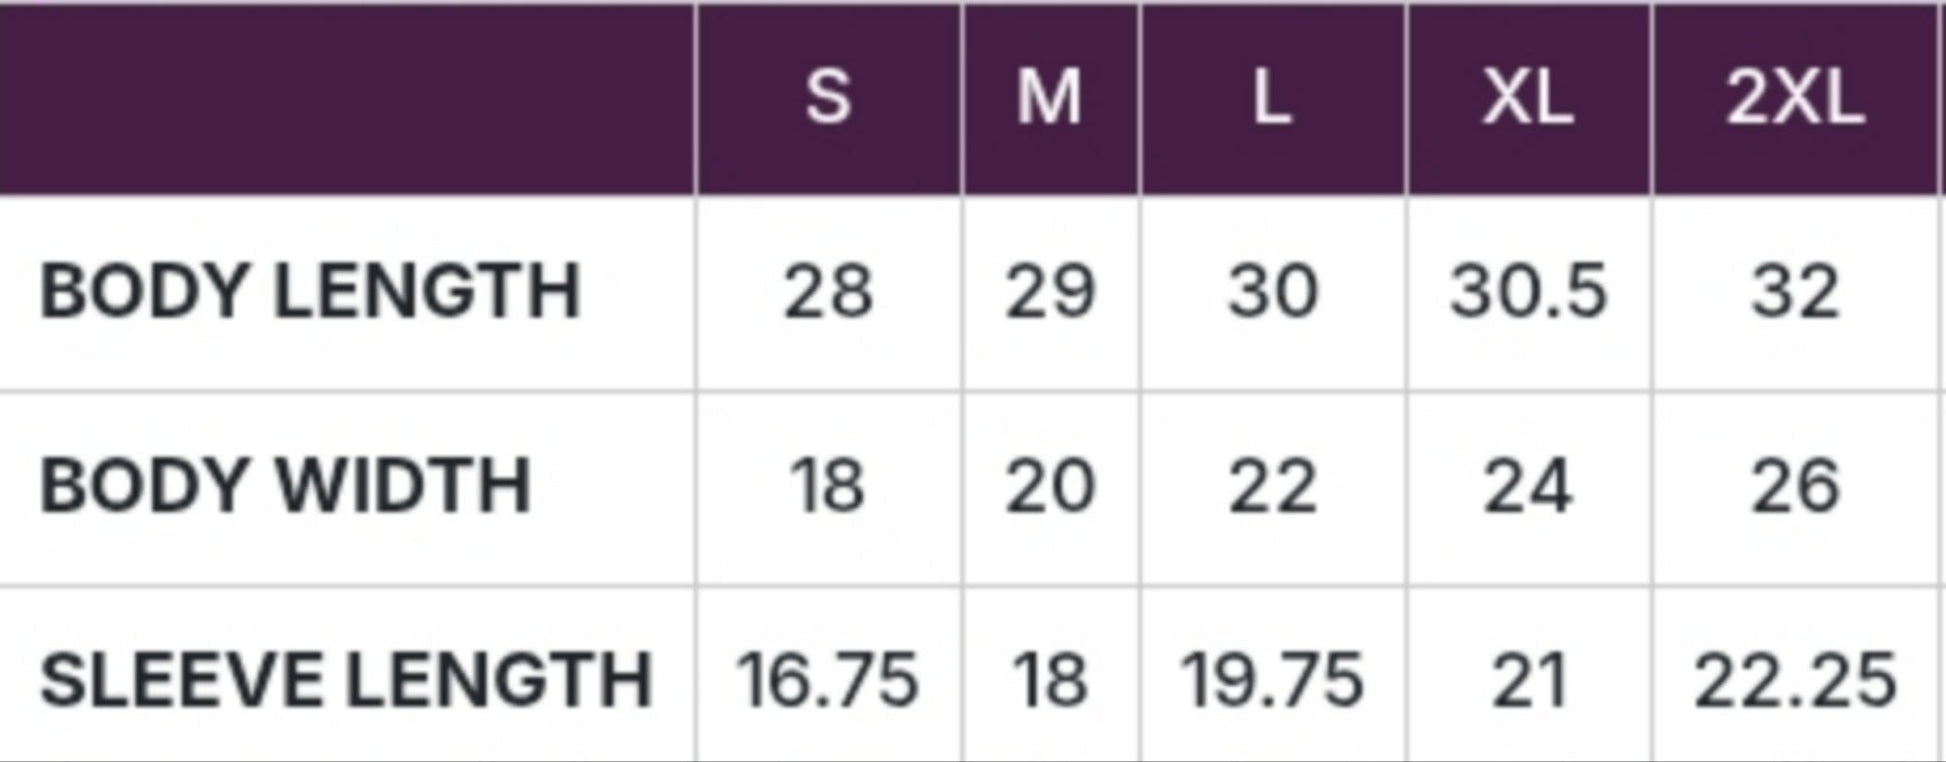
Task: Click the 2XL size column header
Action: [1795, 99]
